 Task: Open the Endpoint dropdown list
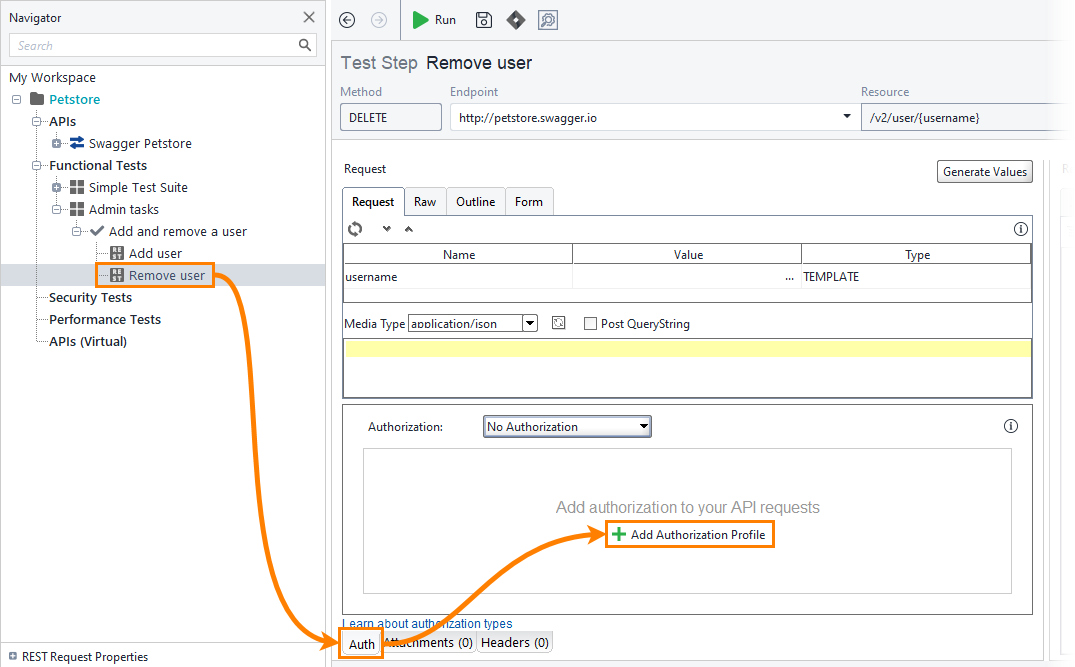click(x=847, y=117)
